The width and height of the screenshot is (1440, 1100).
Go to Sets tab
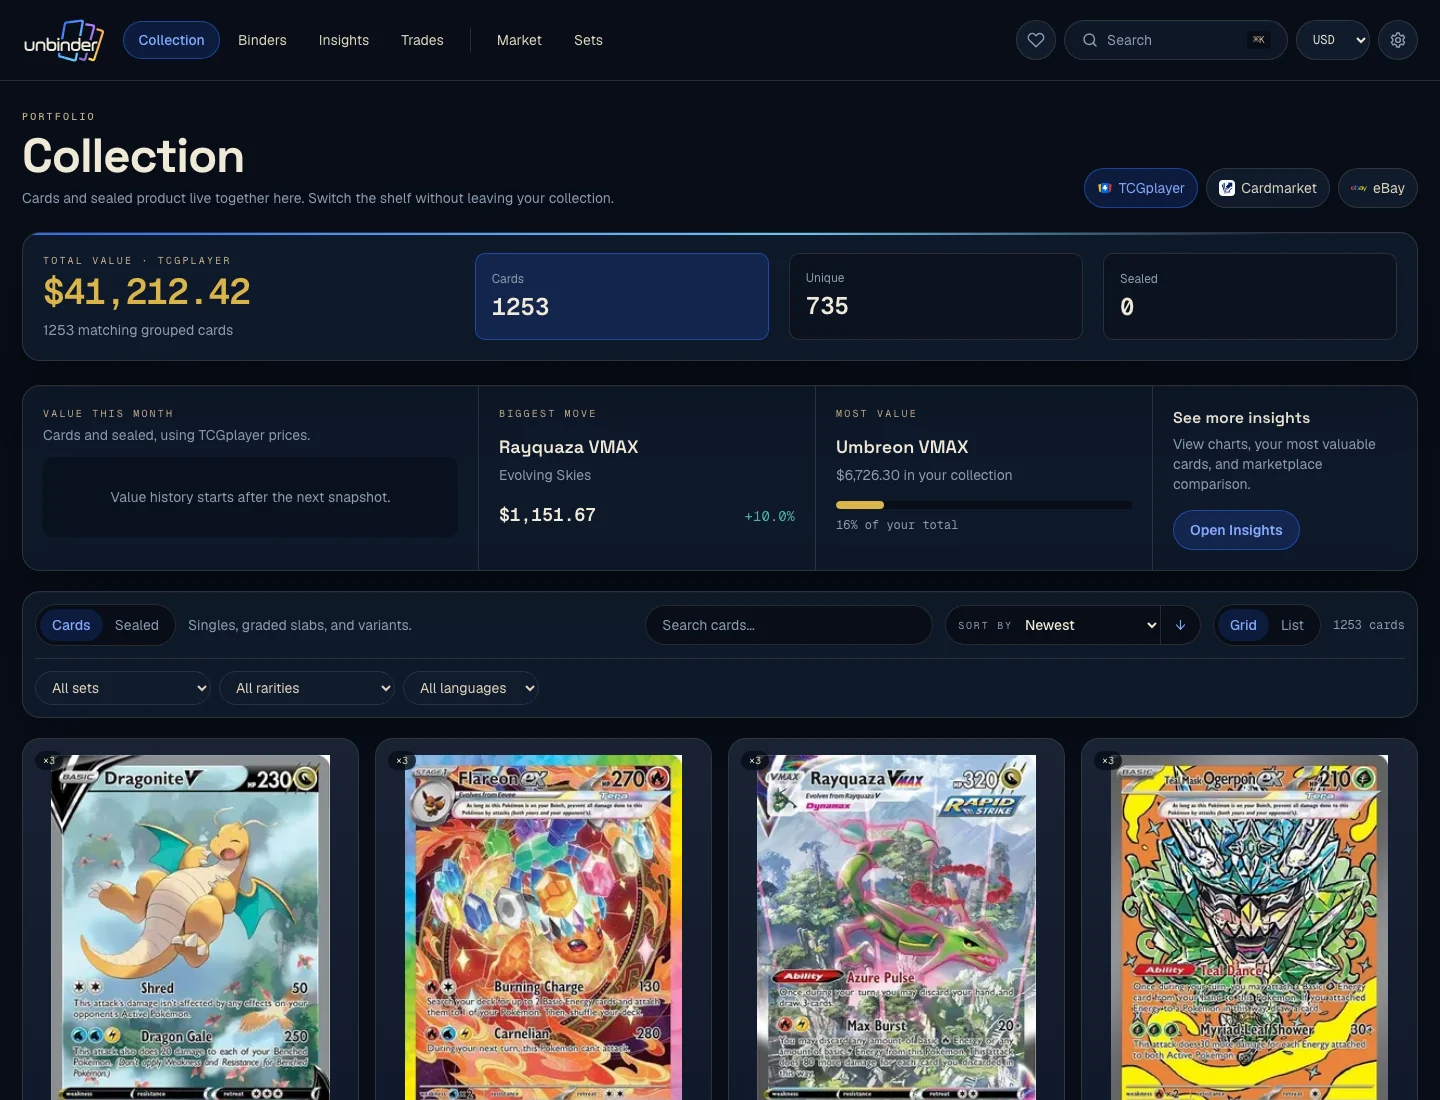point(588,40)
